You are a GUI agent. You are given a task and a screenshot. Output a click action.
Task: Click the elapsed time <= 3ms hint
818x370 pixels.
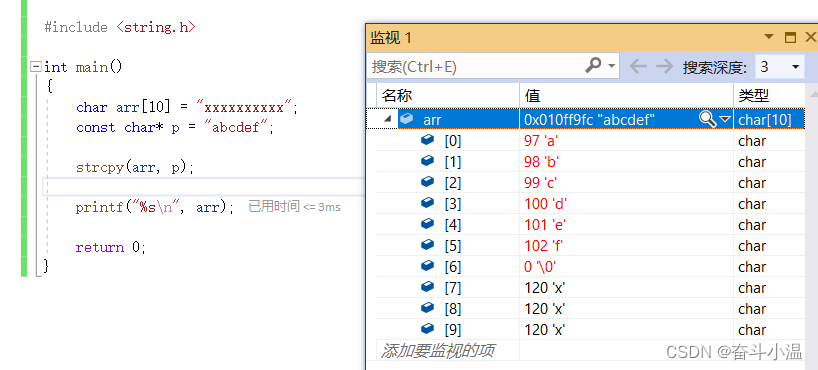[x=294, y=207]
